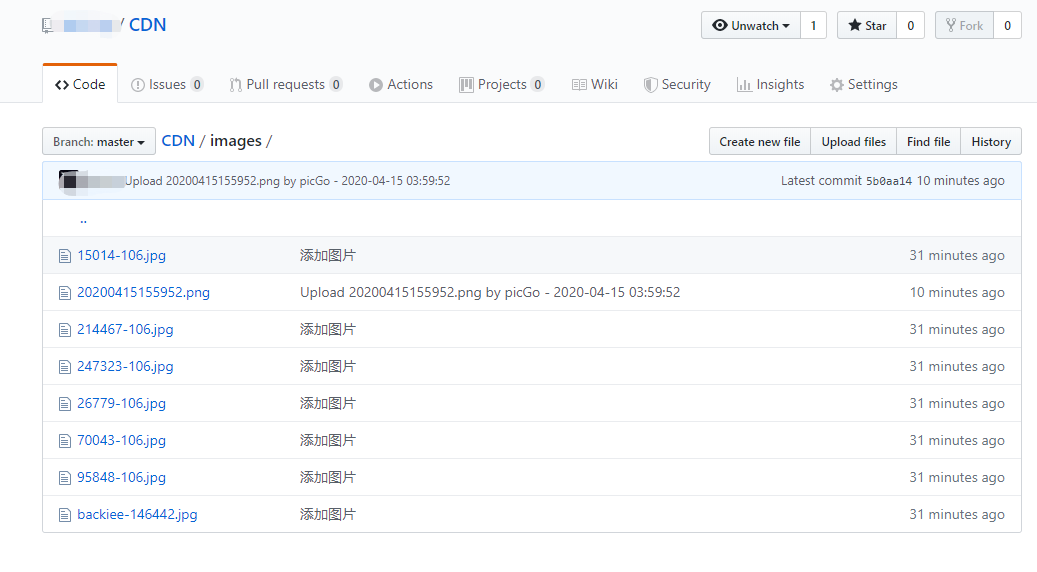Click file icon beside 26779-106.jpg
This screenshot has height=572, width=1037.
tap(64, 404)
